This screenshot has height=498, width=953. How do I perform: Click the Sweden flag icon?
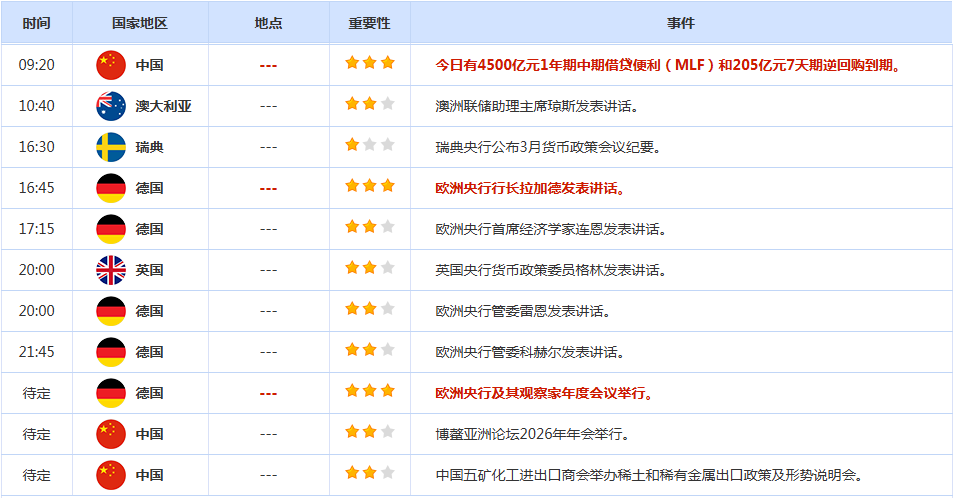click(x=111, y=147)
